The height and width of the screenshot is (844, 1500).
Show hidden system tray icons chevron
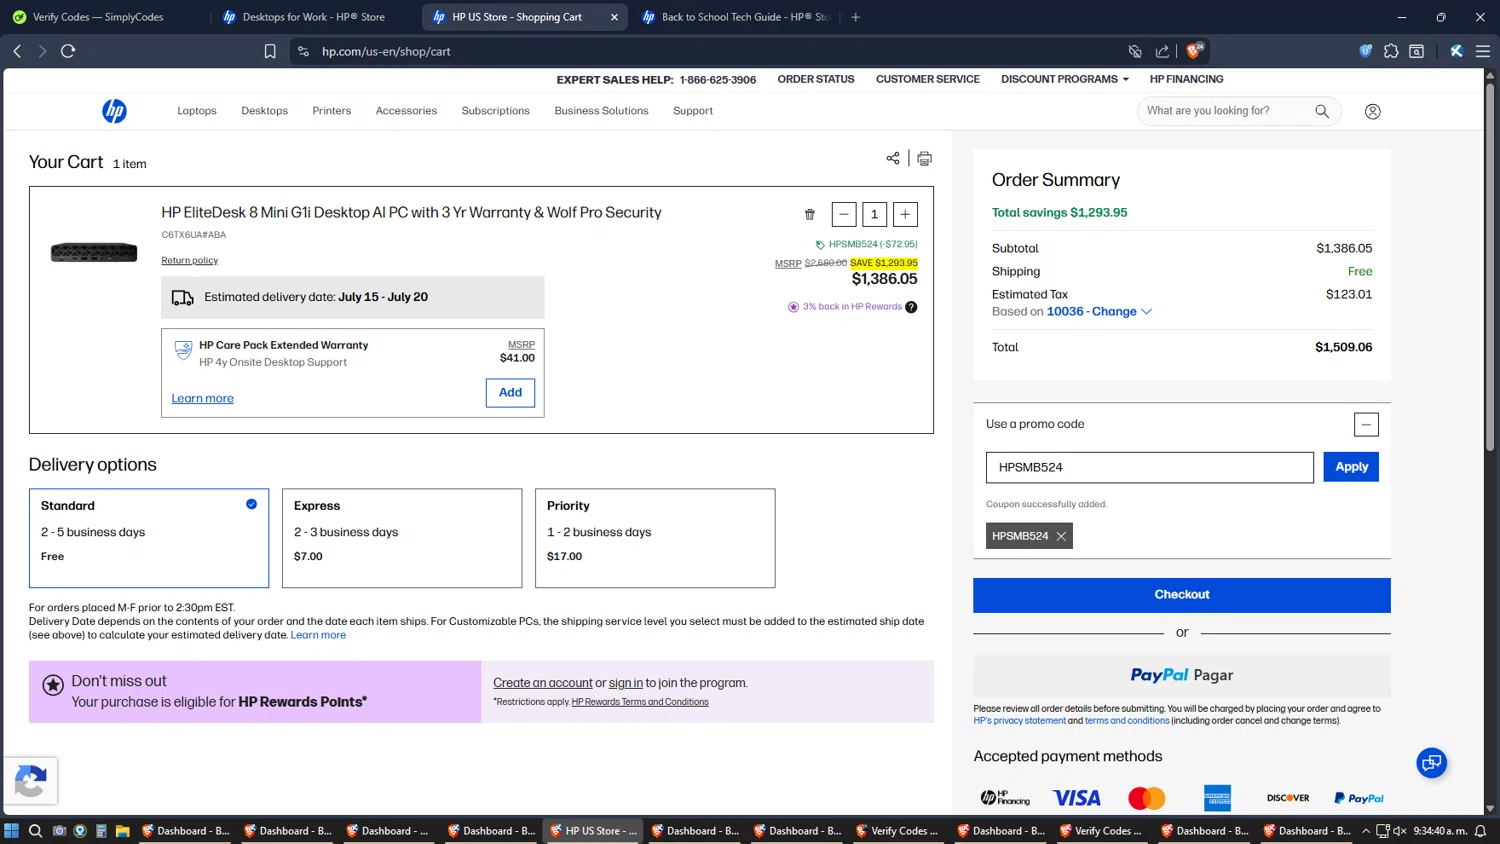[1366, 831]
